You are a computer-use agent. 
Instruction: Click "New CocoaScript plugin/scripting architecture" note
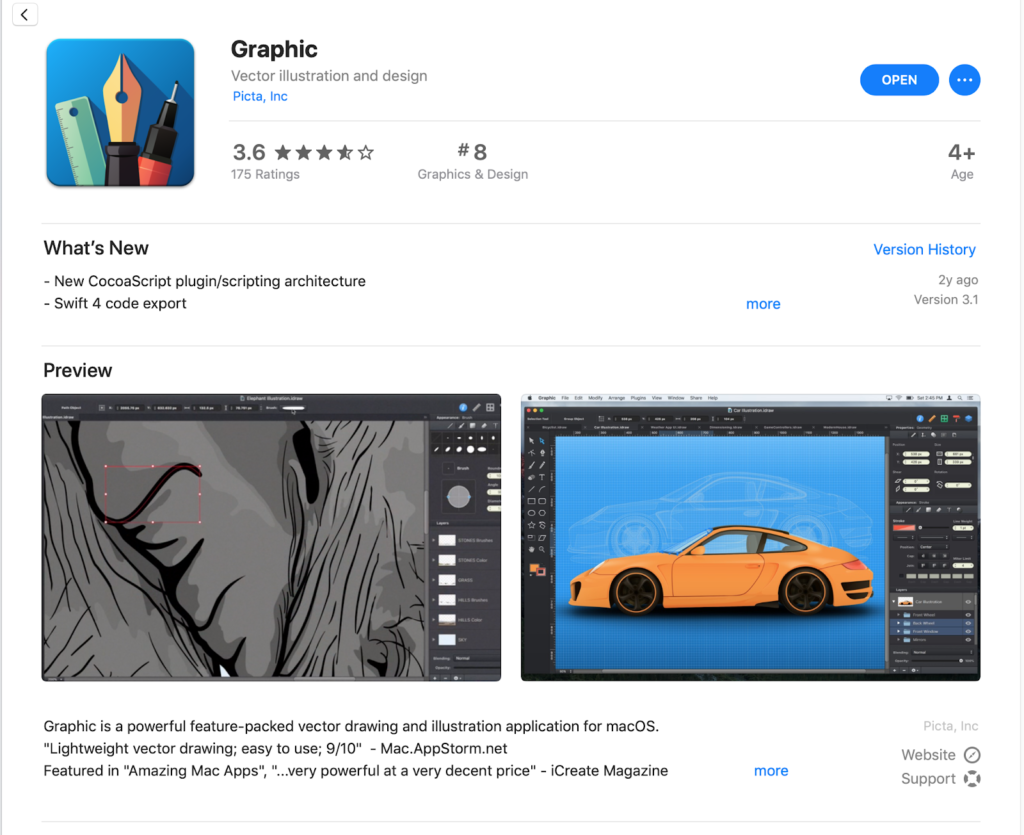[x=204, y=281]
